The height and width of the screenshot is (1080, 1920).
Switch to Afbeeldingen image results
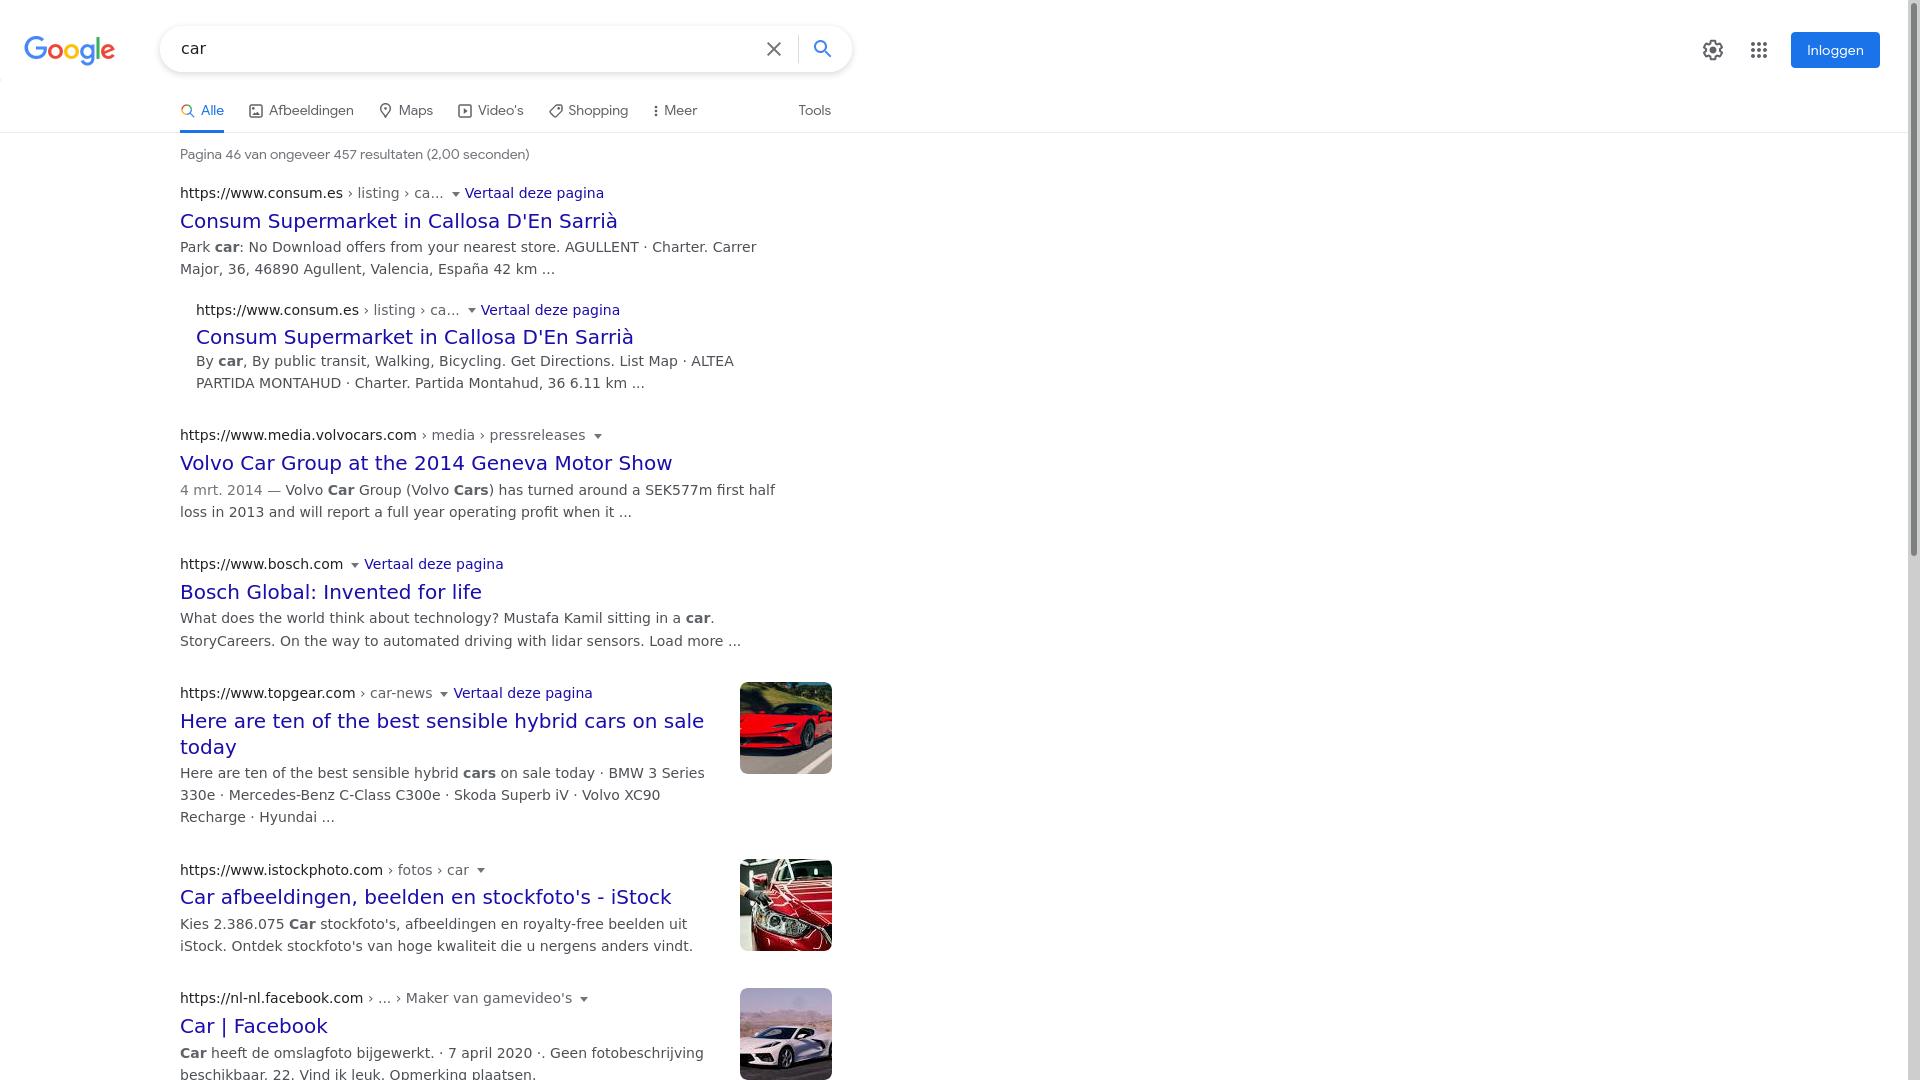(301, 111)
